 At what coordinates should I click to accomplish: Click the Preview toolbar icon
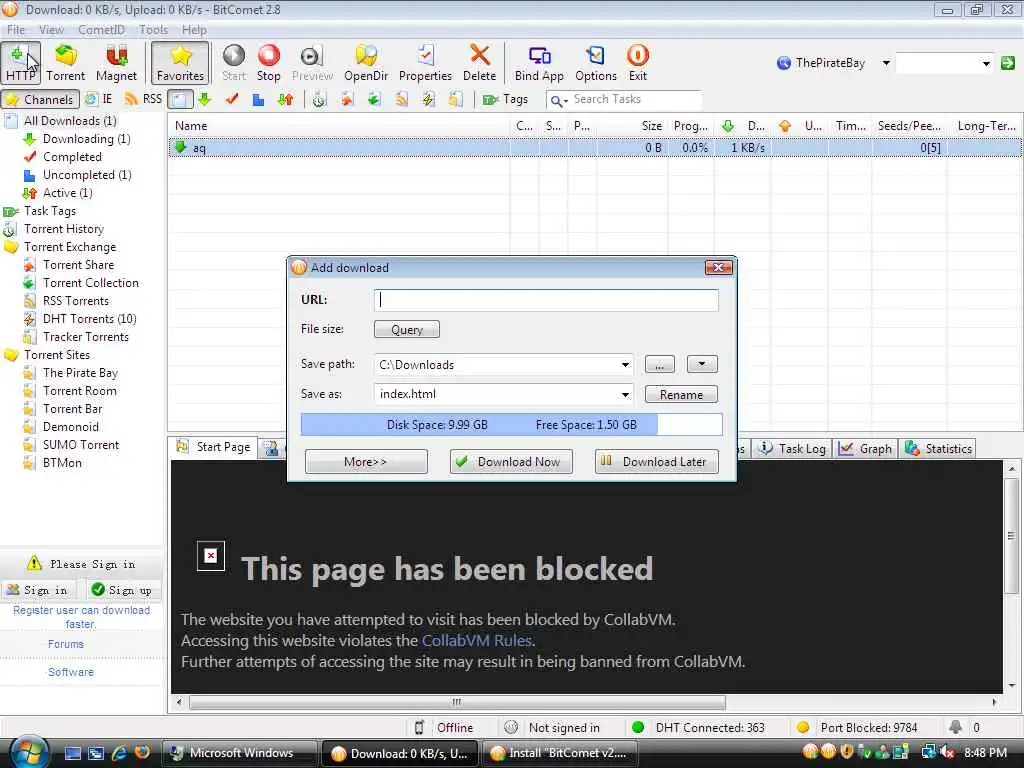pyautogui.click(x=312, y=63)
